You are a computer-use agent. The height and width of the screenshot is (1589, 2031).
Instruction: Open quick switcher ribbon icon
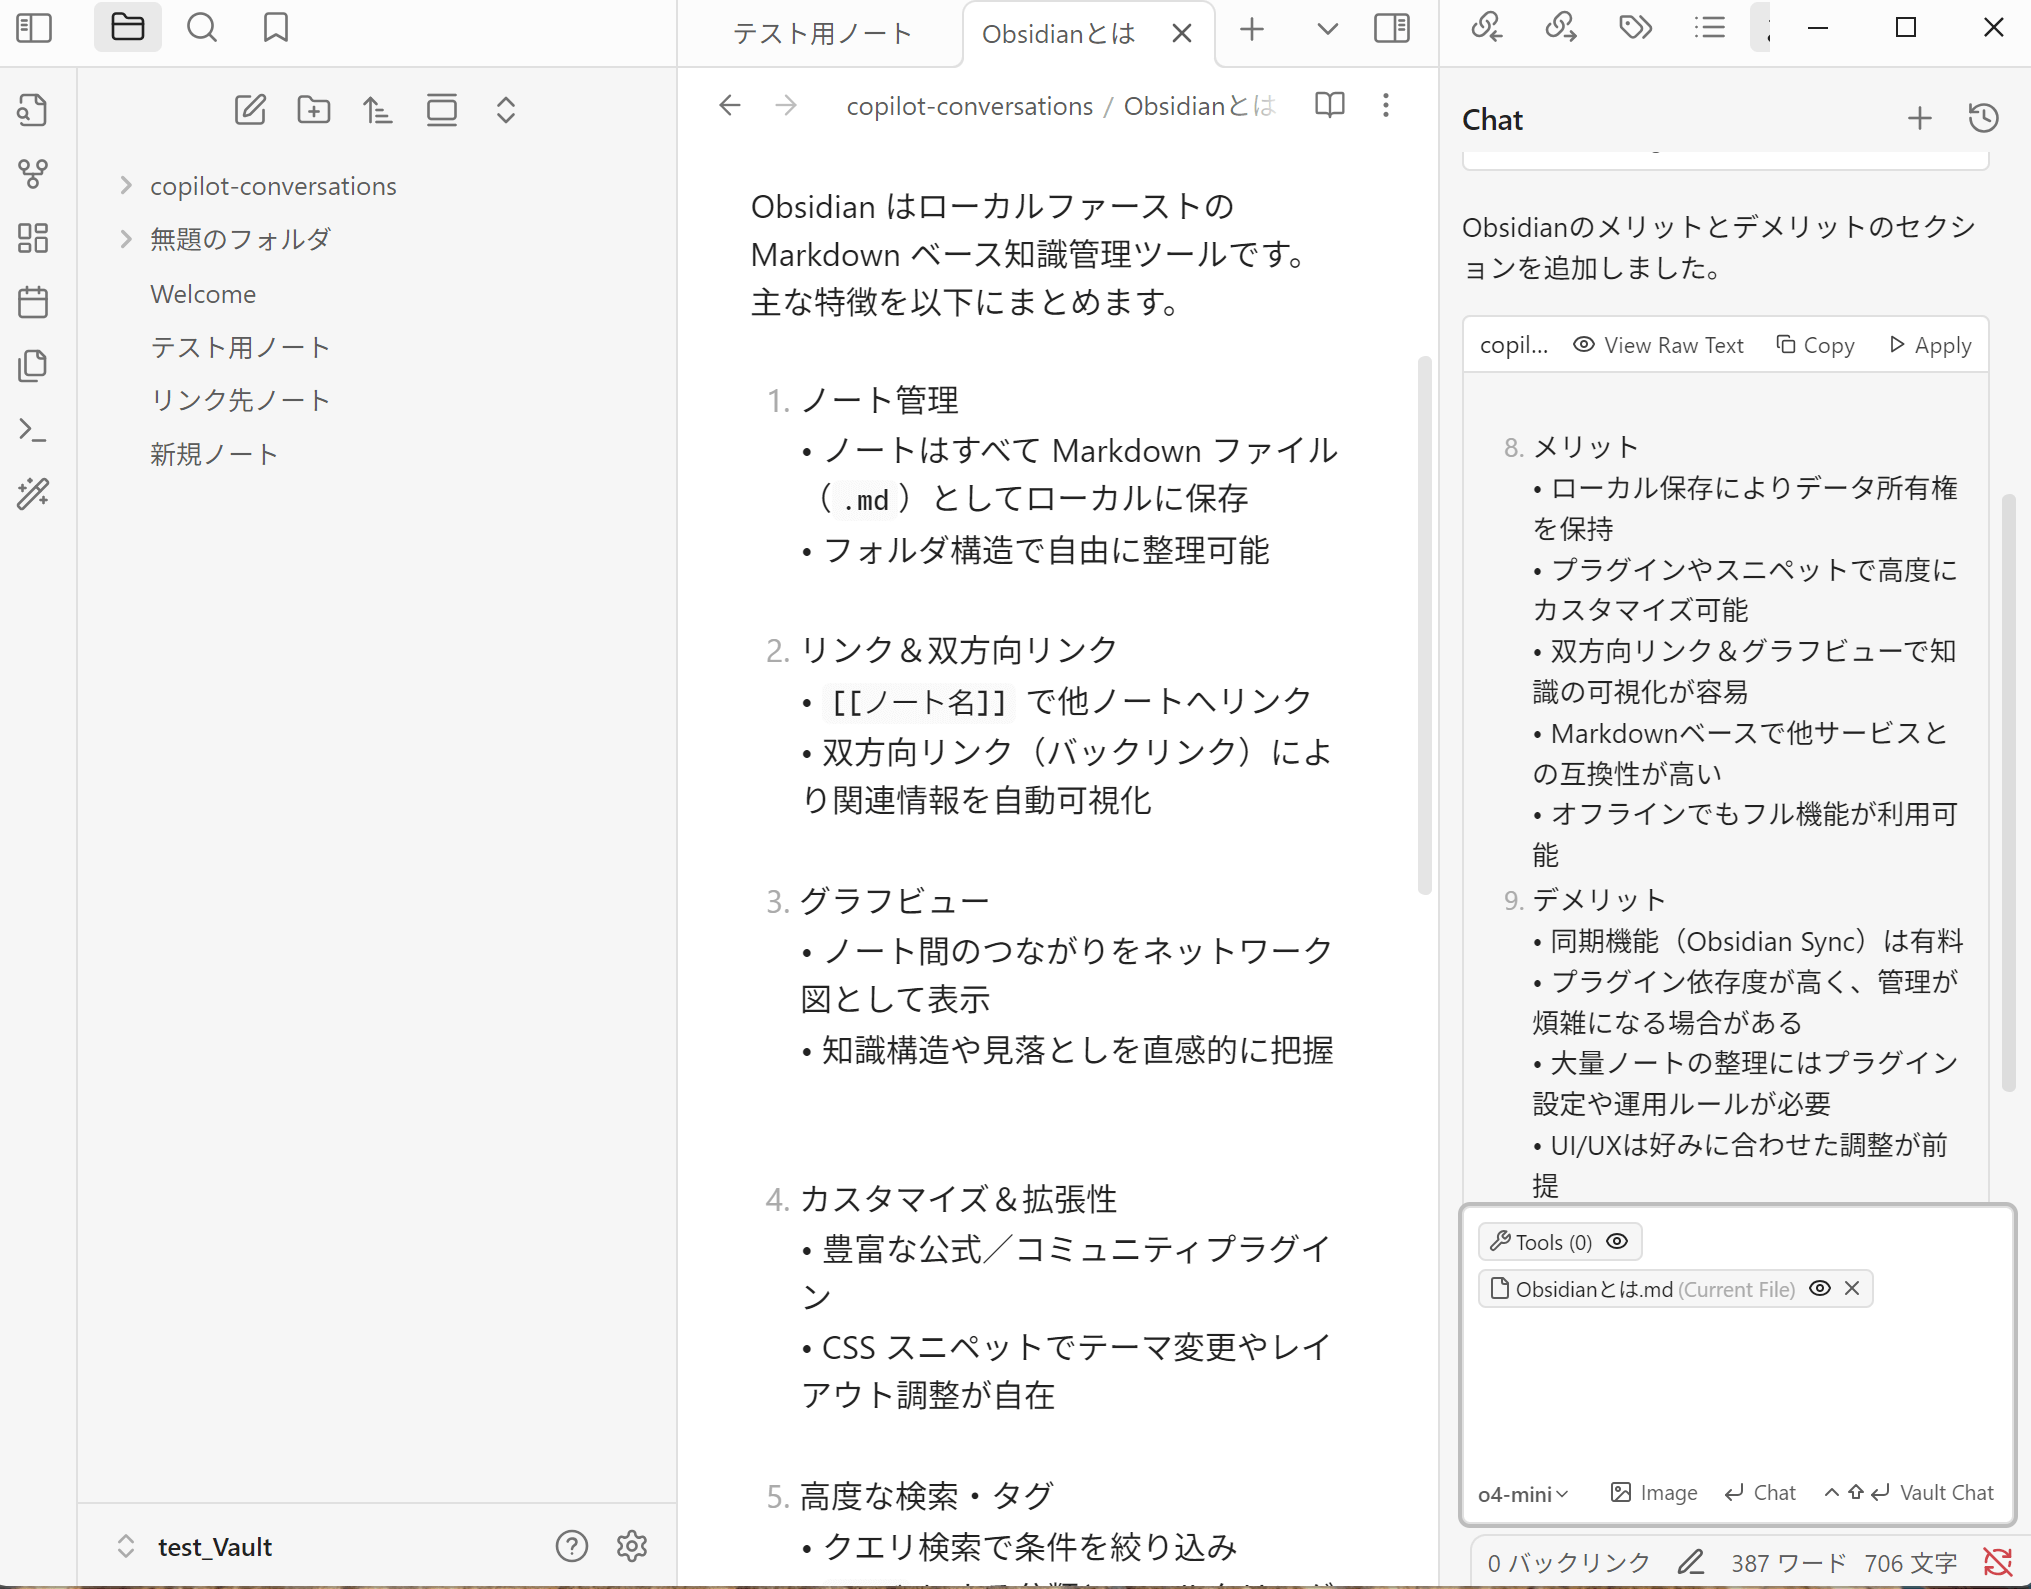point(33,110)
